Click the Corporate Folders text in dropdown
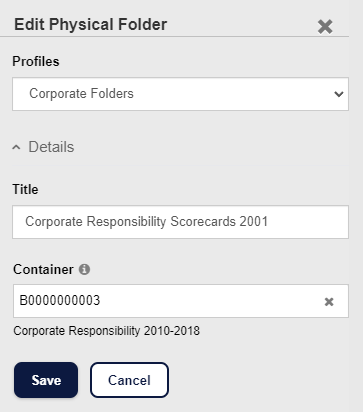363x412 pixels. coord(81,94)
